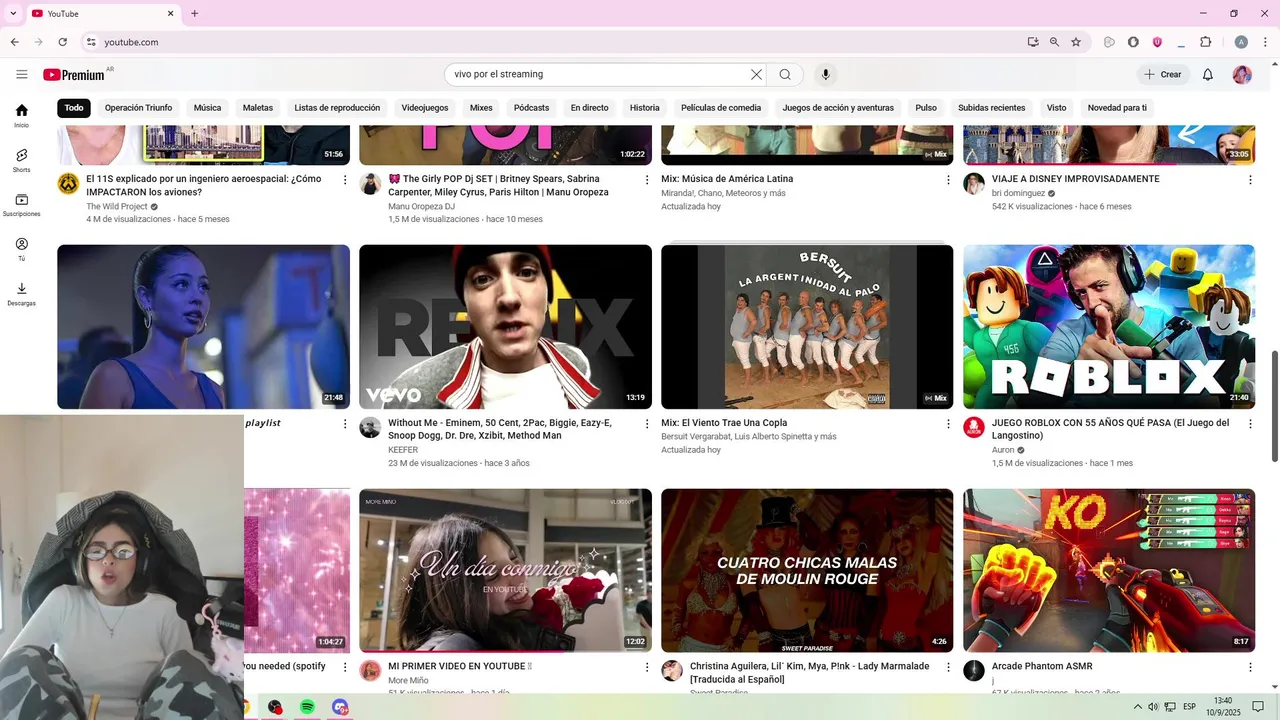Reload the page in Chrome
The image size is (1280, 720).
pos(62,42)
